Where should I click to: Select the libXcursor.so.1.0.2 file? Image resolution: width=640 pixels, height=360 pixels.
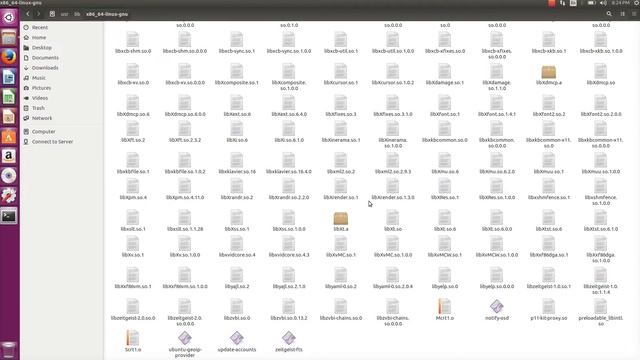[x=393, y=75]
